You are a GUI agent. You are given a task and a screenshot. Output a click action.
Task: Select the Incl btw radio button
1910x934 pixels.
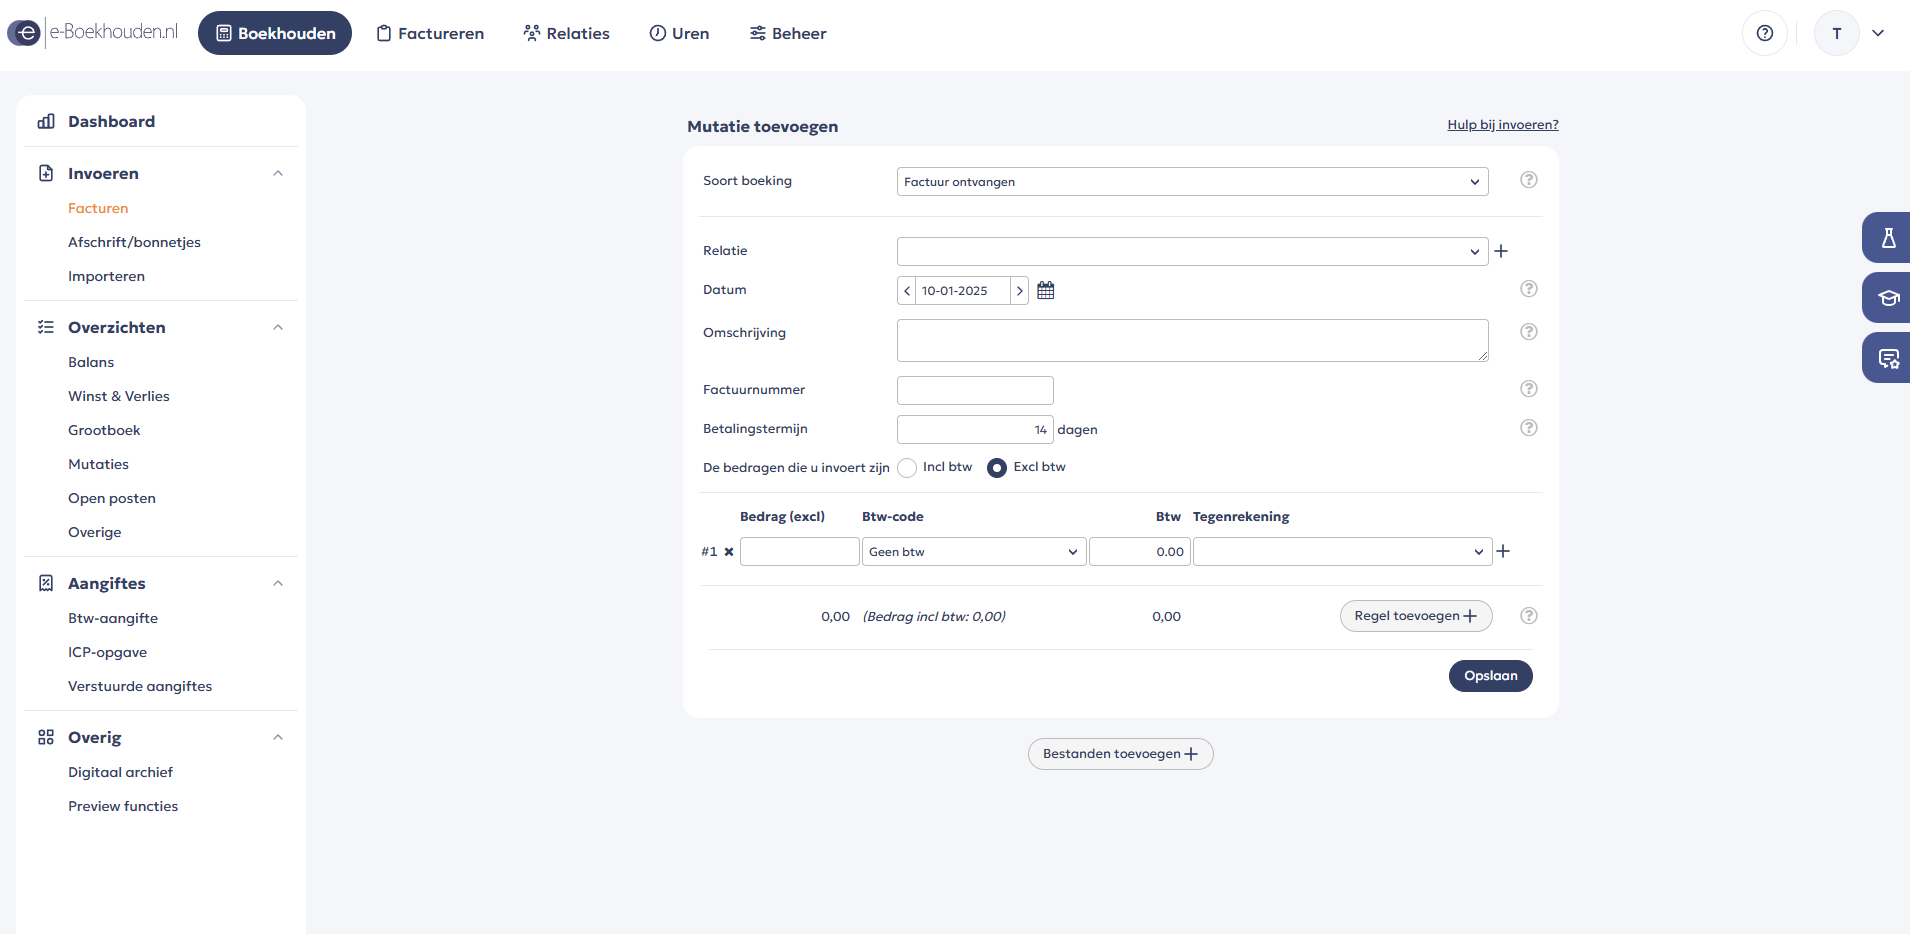[908, 468]
